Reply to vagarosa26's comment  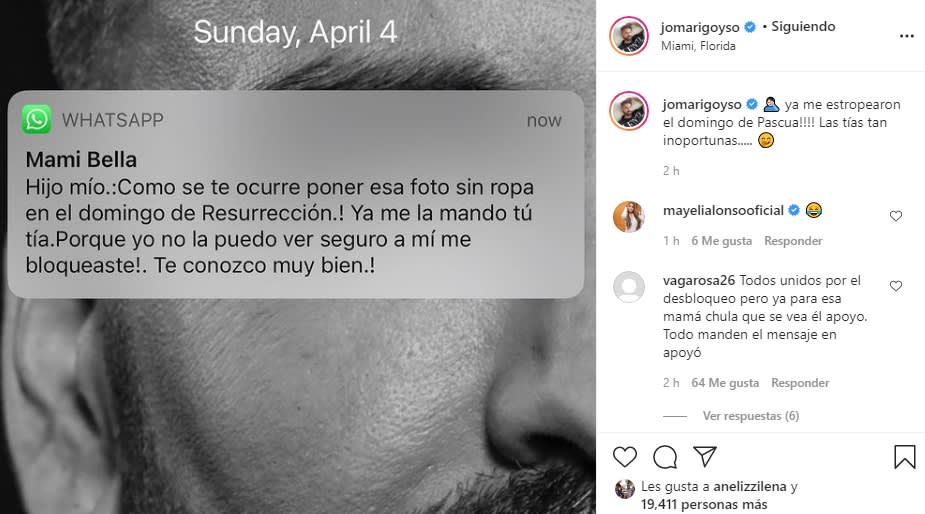click(x=800, y=383)
